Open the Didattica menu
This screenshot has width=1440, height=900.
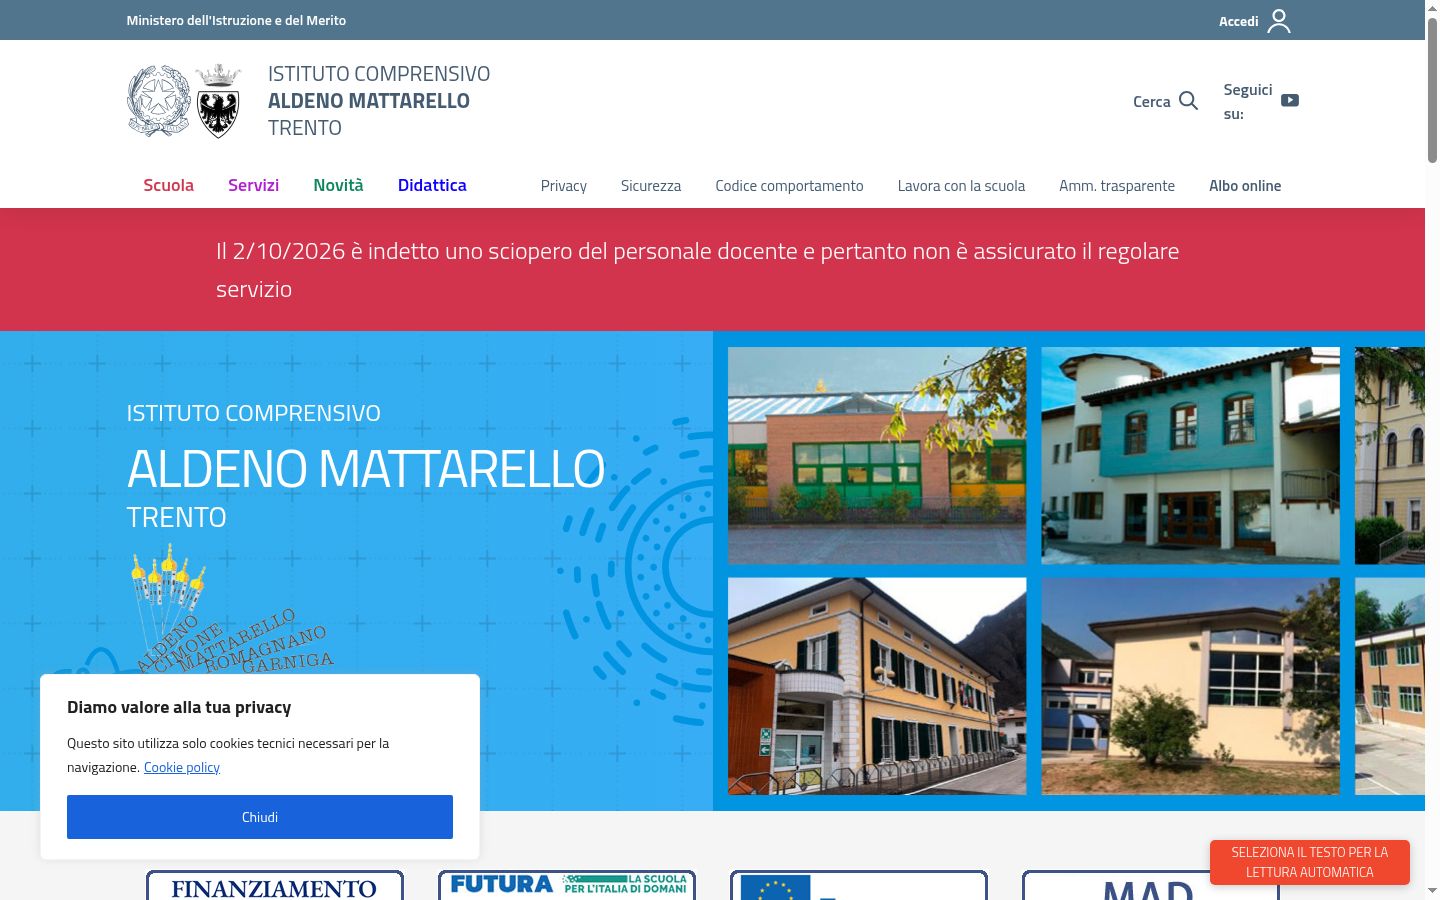[x=432, y=185]
